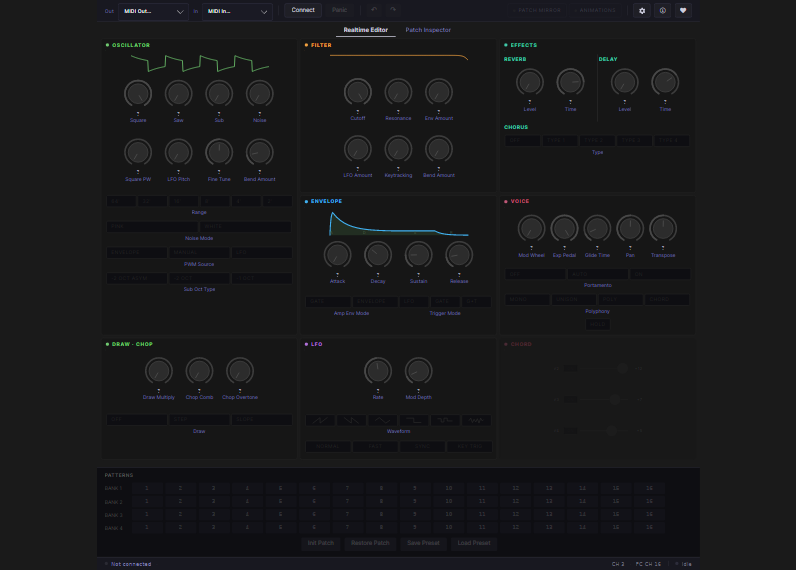Set LFO mode to Sync
This screenshot has height=570, width=796.
pyautogui.click(x=422, y=447)
